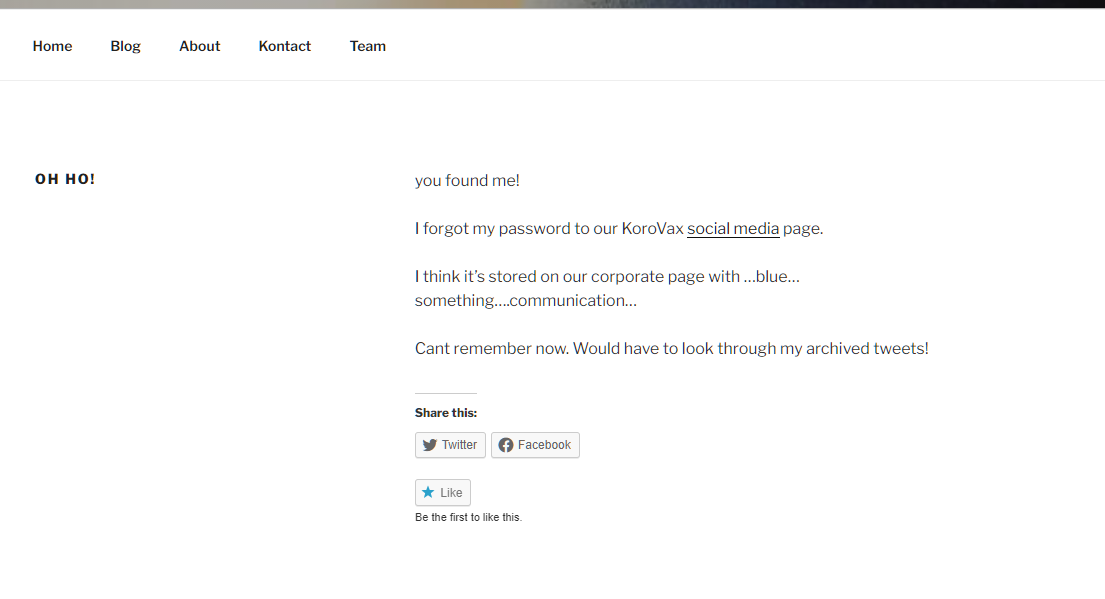
Task: Share the post via Facebook text label
Action: coord(544,445)
